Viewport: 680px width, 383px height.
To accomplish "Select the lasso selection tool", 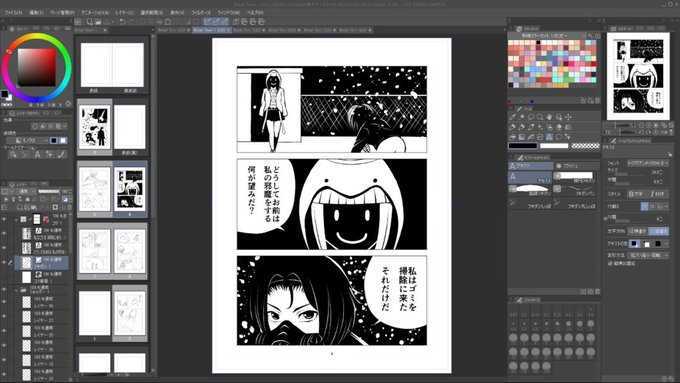I will 531,117.
